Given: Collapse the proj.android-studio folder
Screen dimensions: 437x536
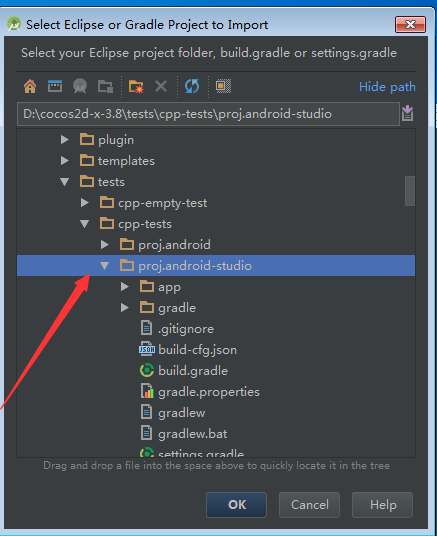Looking at the screenshot, I should point(104,266).
